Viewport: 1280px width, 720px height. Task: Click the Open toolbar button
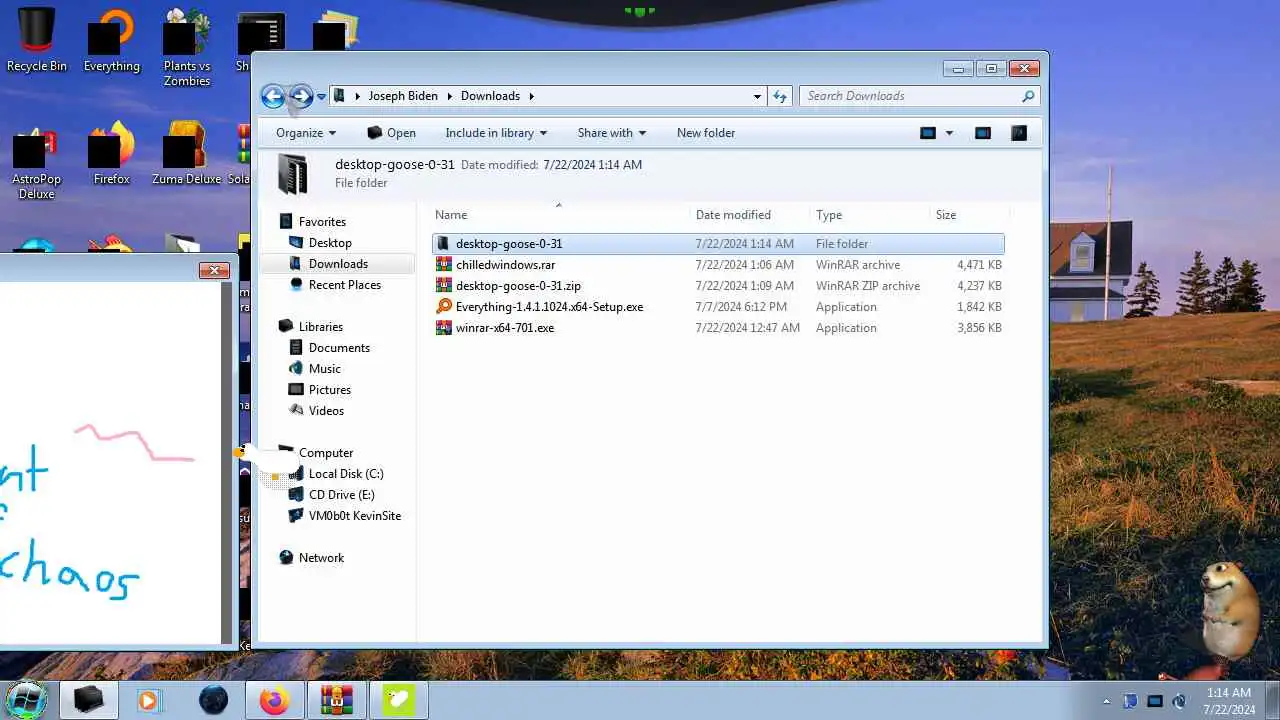tap(391, 133)
